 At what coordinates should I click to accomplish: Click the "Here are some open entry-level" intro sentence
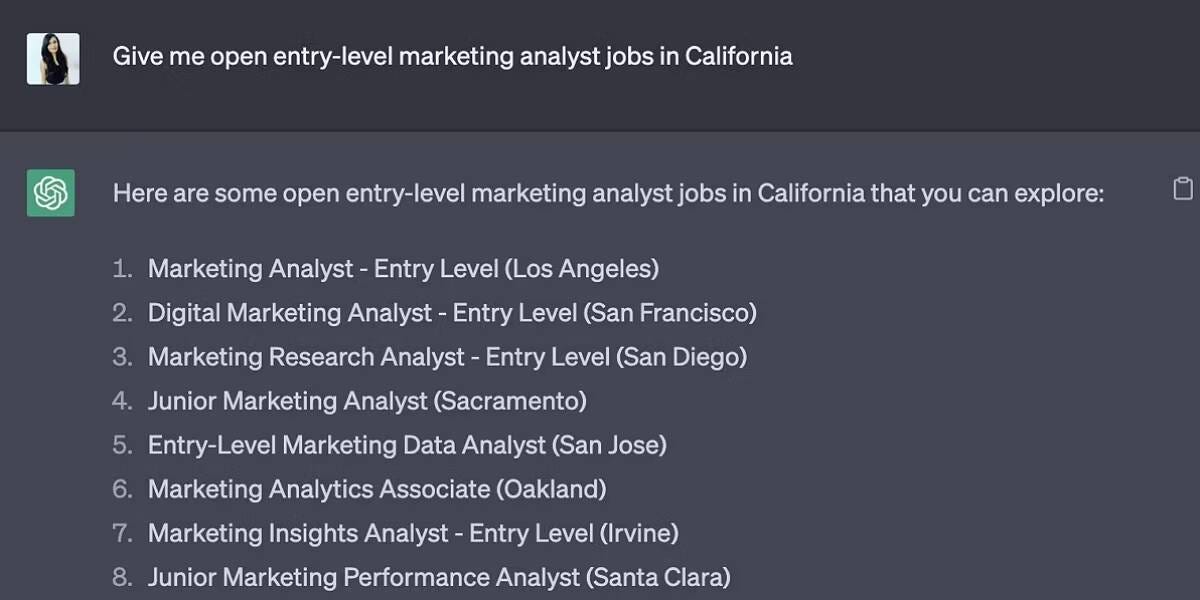click(608, 192)
